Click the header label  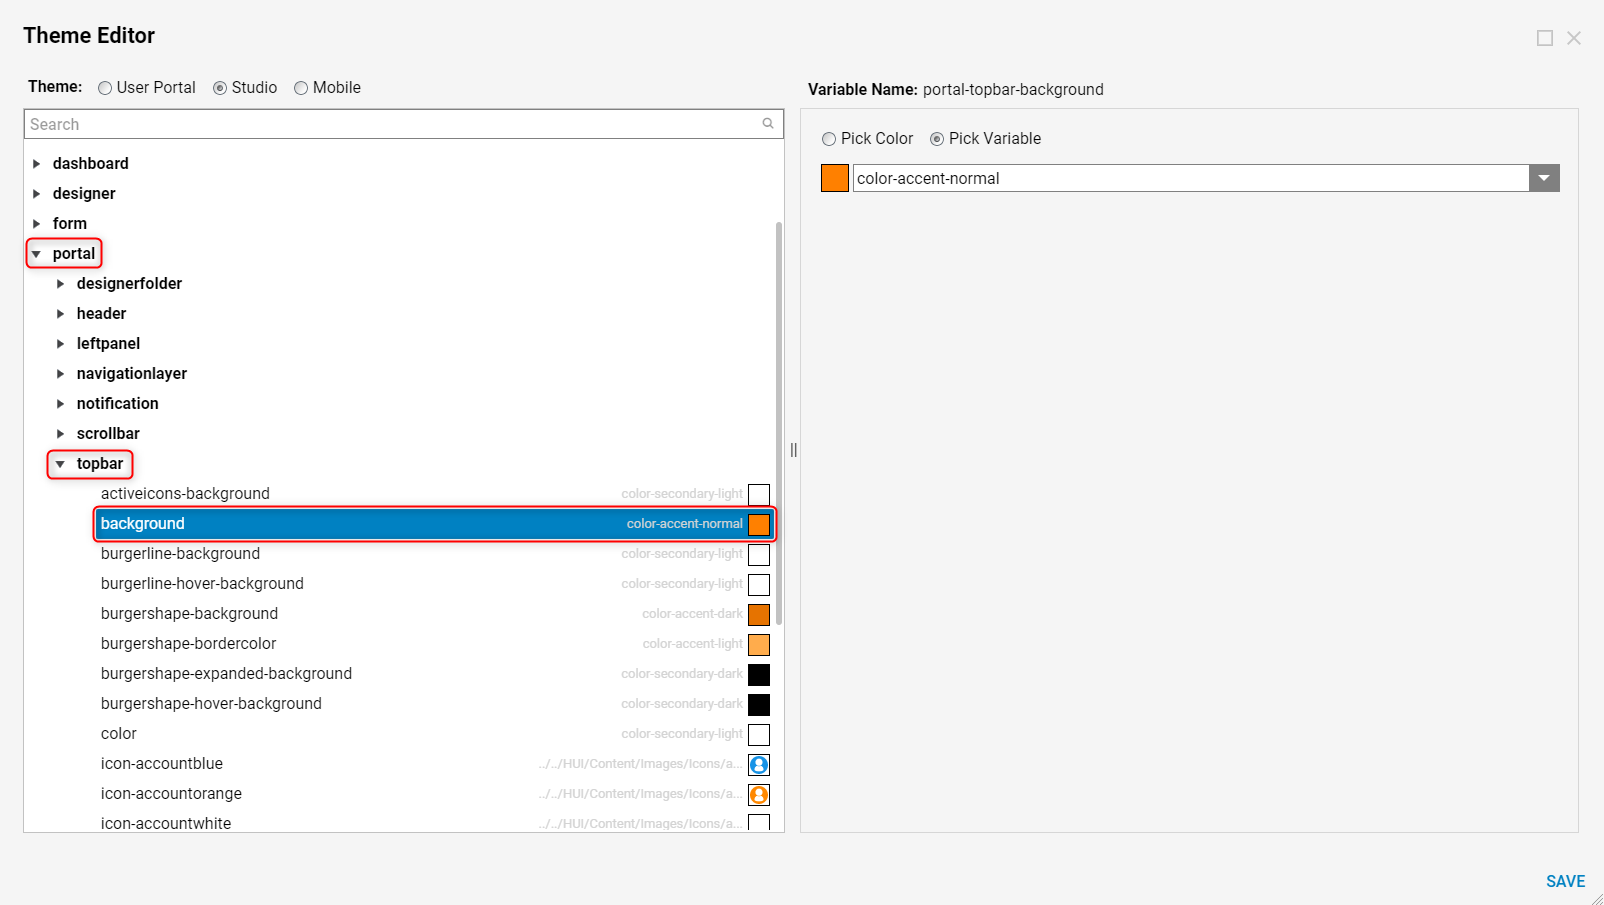pos(101,314)
